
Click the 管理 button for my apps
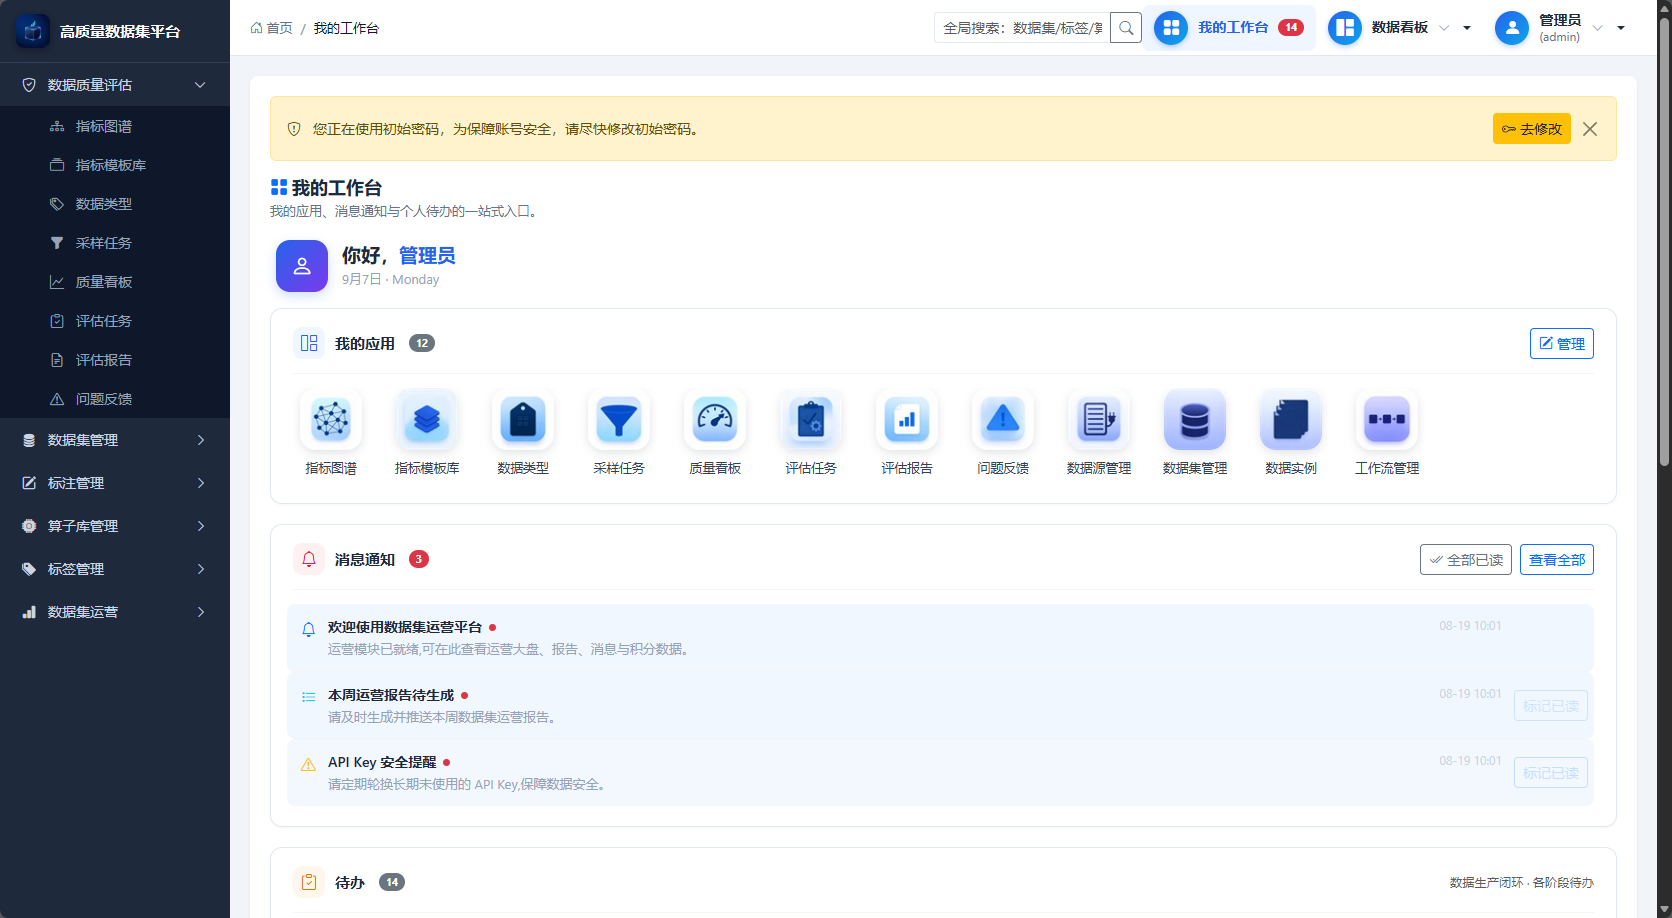coord(1562,343)
